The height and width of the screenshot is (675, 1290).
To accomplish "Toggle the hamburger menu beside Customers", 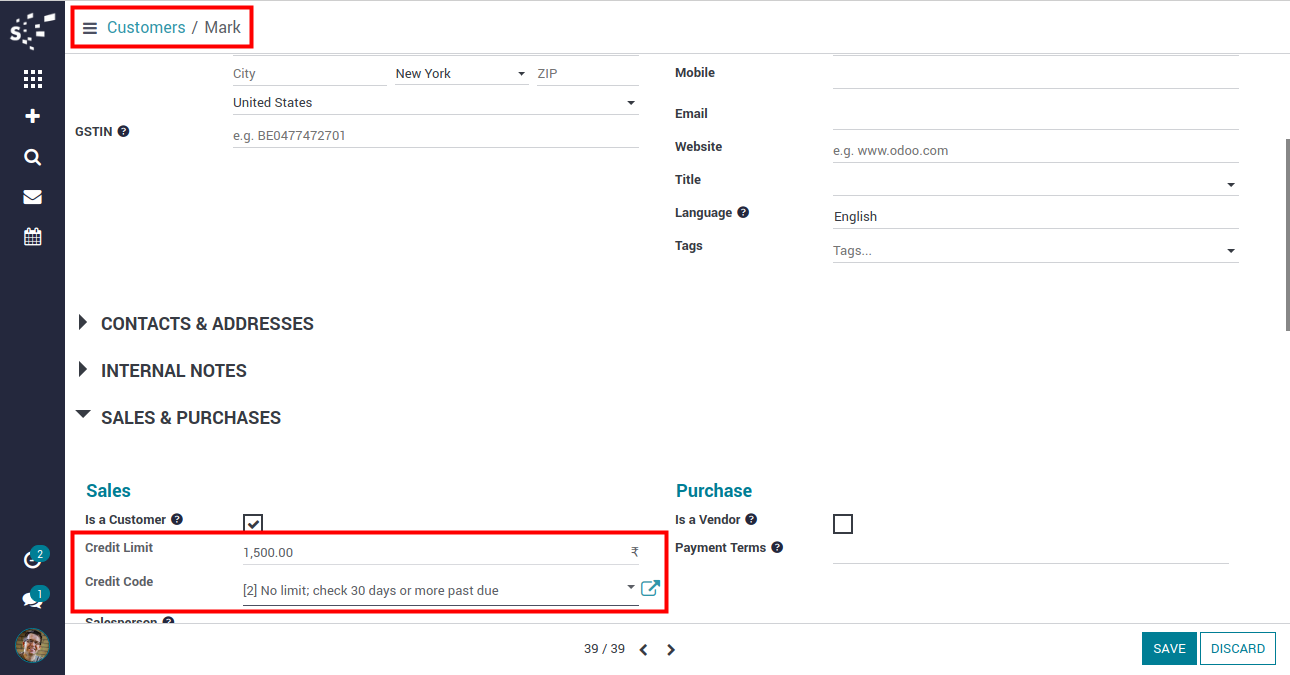I will tap(90, 28).
